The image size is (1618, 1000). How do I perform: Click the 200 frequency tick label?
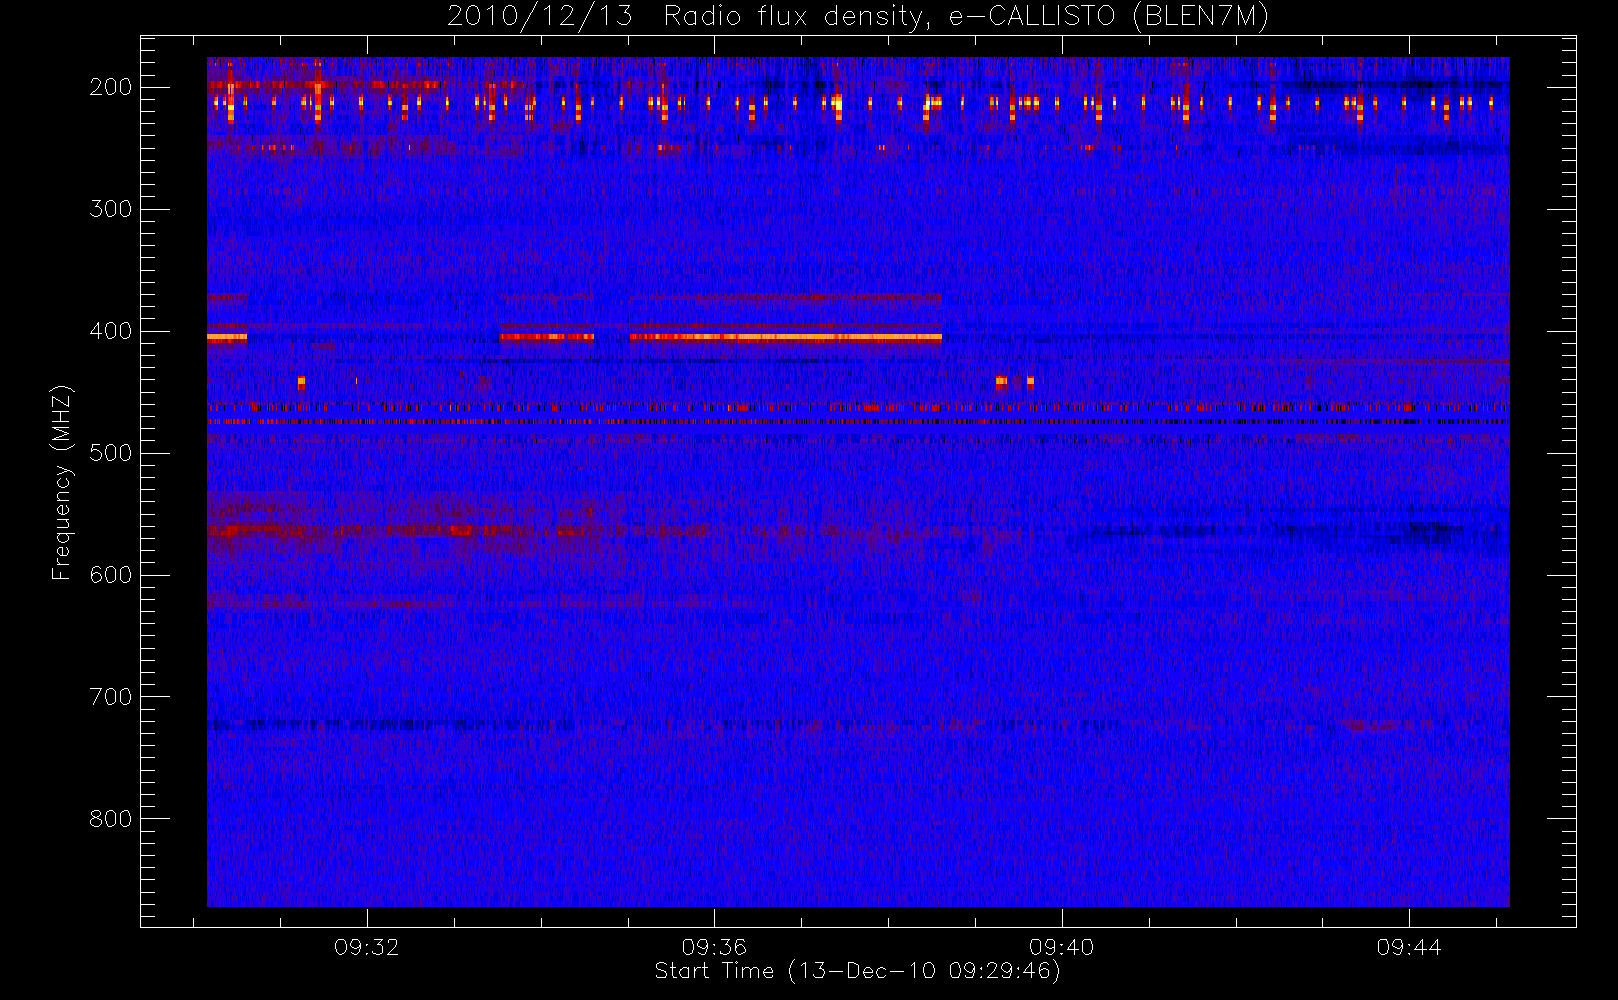point(111,87)
